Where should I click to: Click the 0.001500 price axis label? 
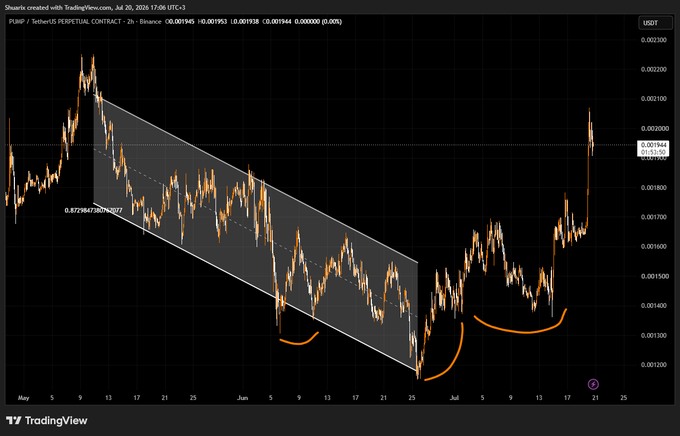(654, 276)
